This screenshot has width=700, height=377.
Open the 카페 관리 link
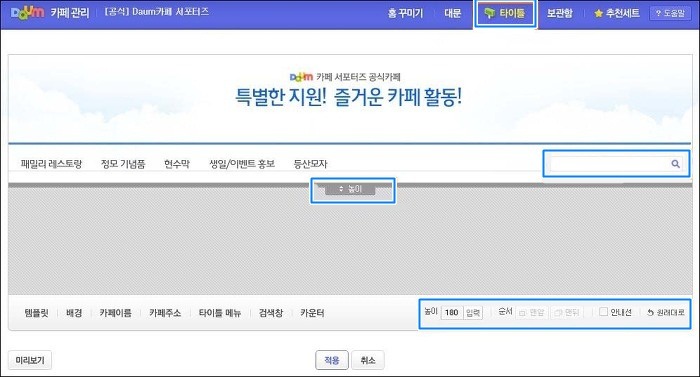click(x=70, y=13)
